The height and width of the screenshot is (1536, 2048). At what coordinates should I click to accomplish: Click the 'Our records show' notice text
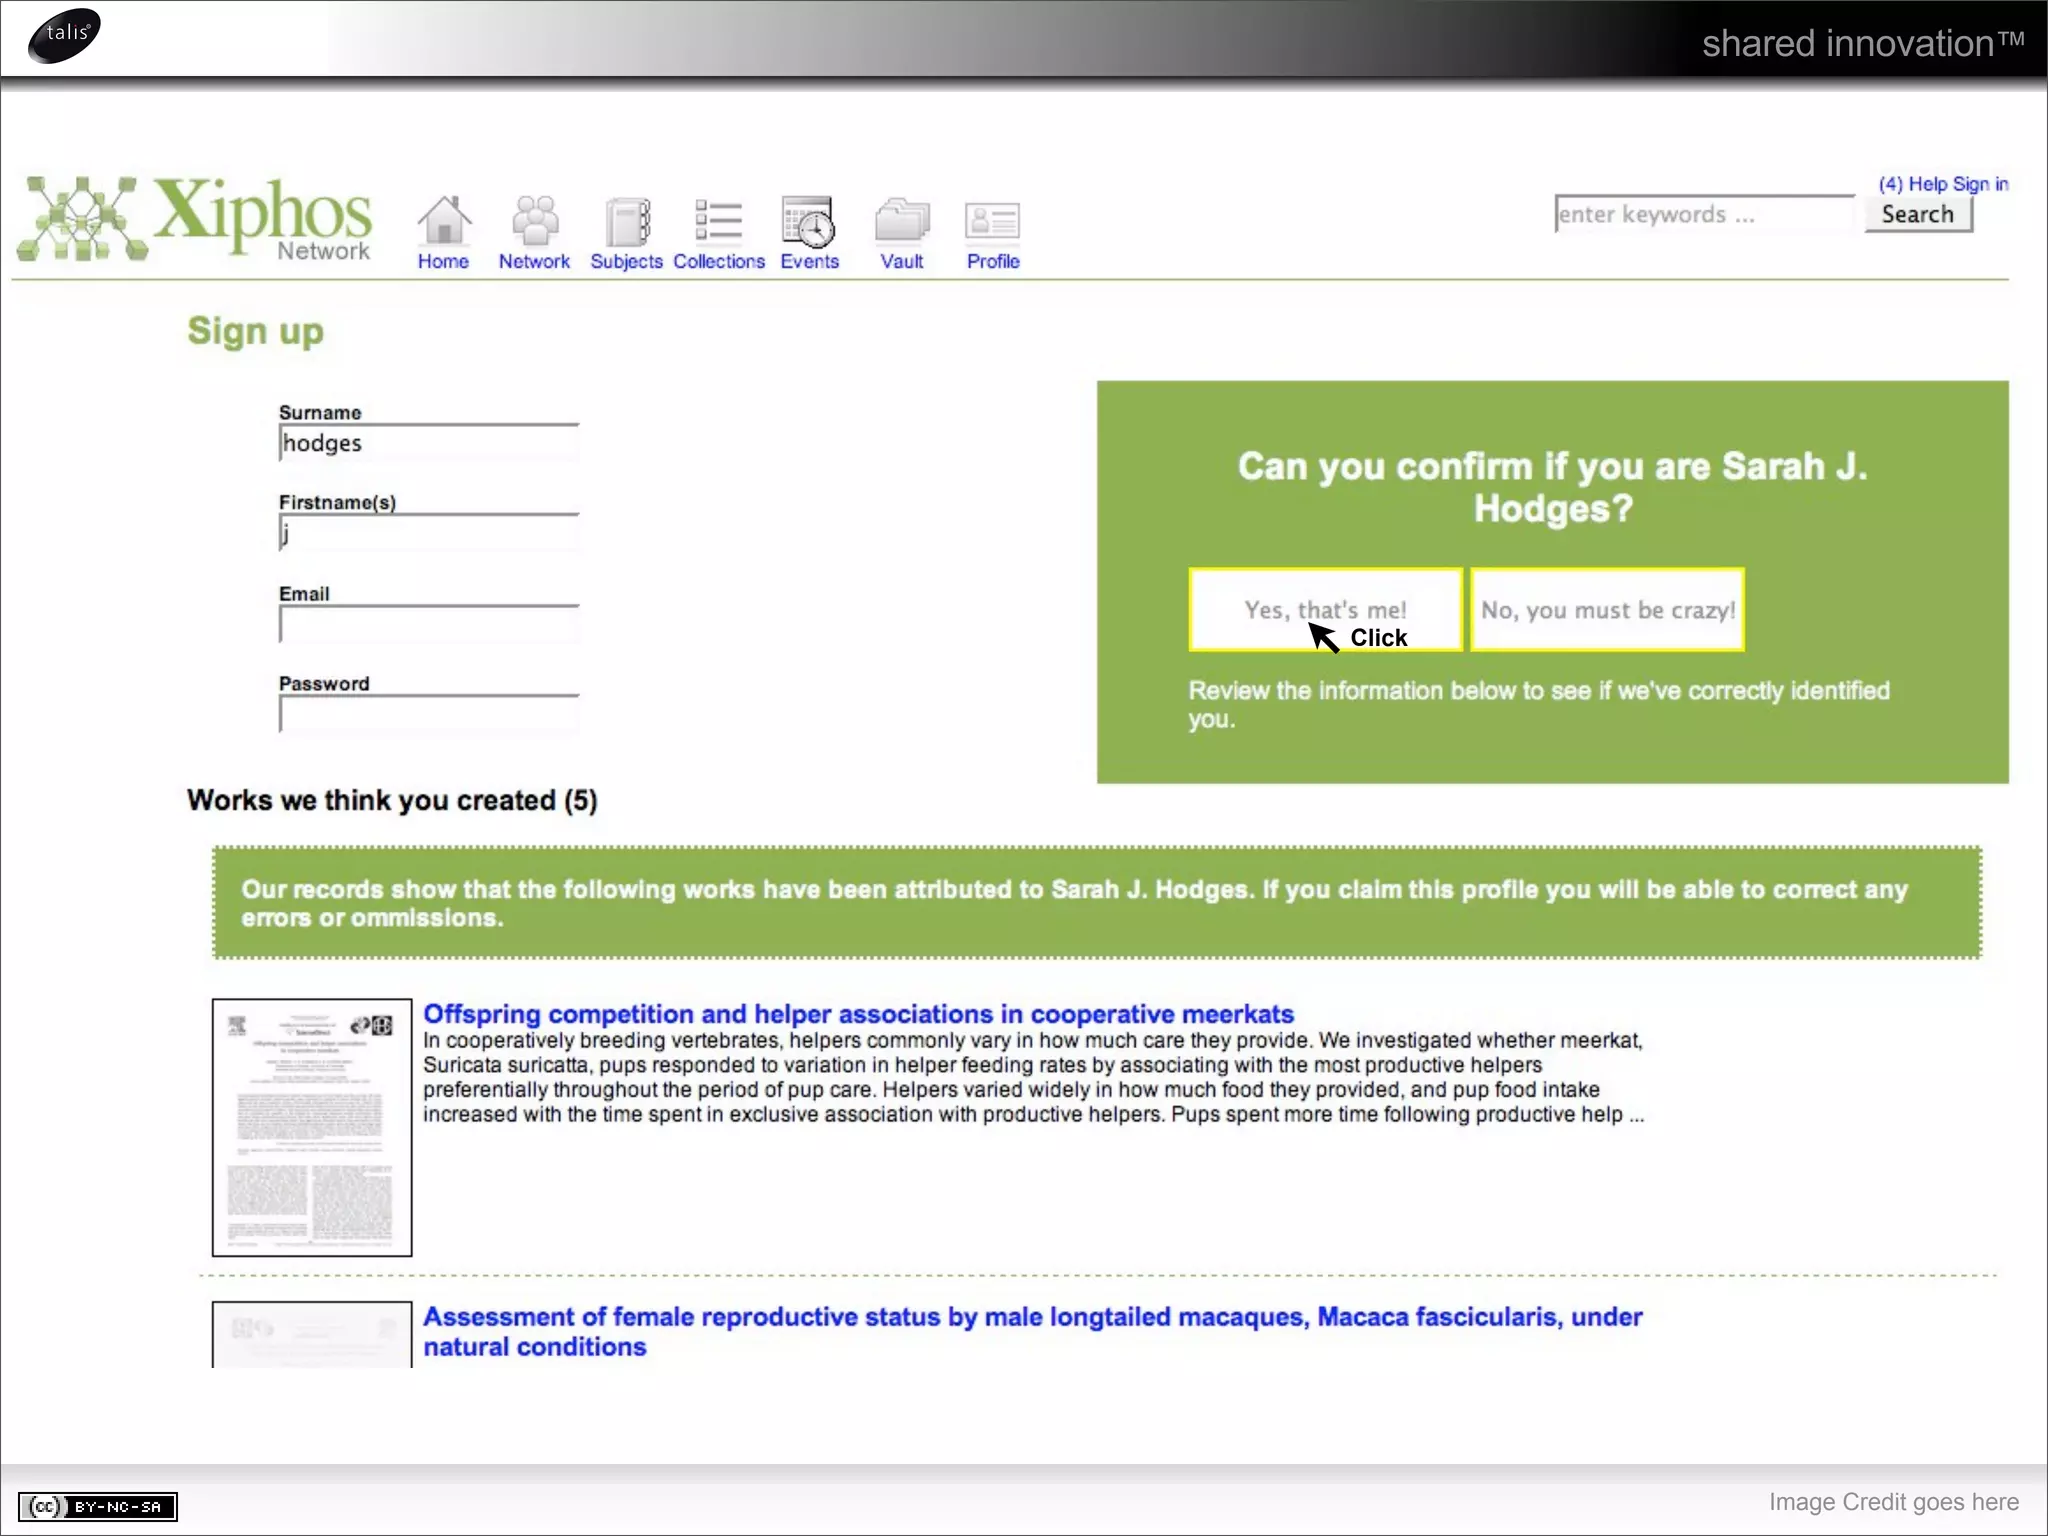pos(1075,903)
